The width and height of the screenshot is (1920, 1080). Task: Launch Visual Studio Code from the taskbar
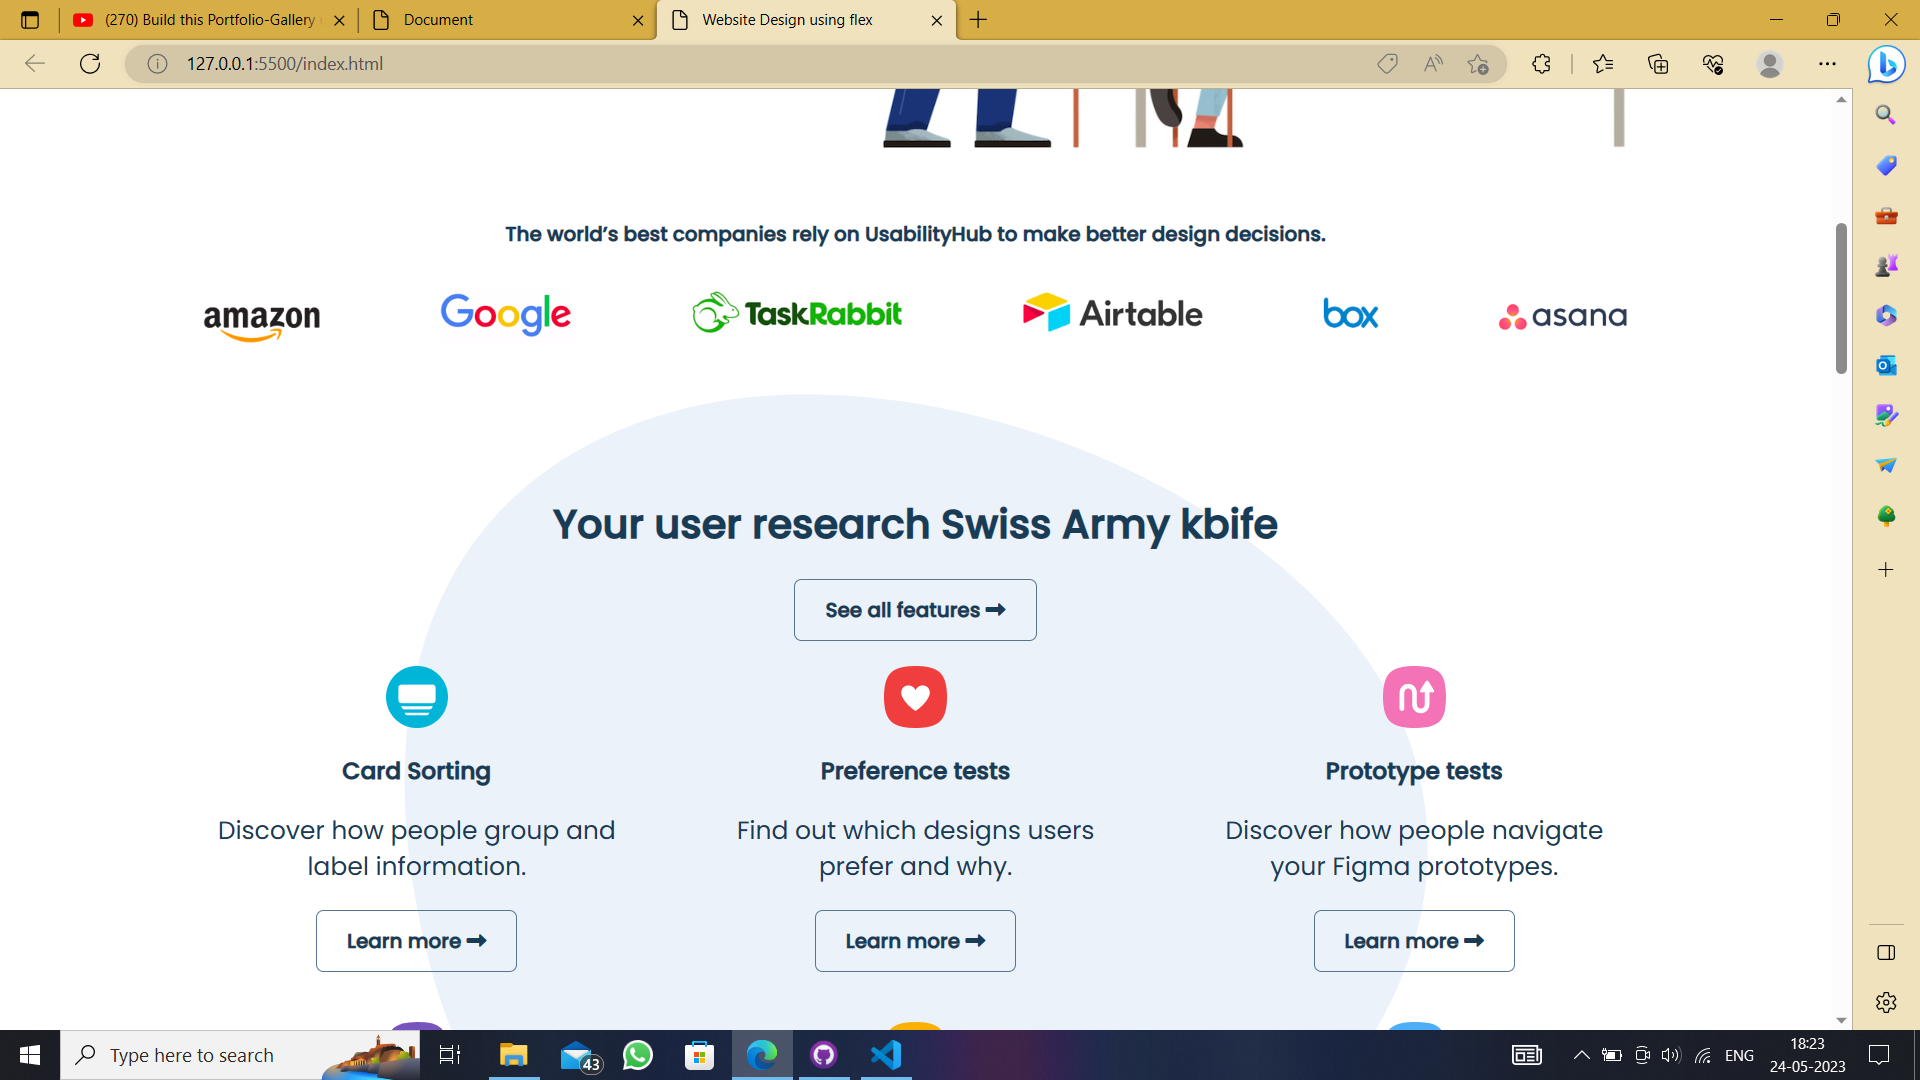(x=884, y=1054)
